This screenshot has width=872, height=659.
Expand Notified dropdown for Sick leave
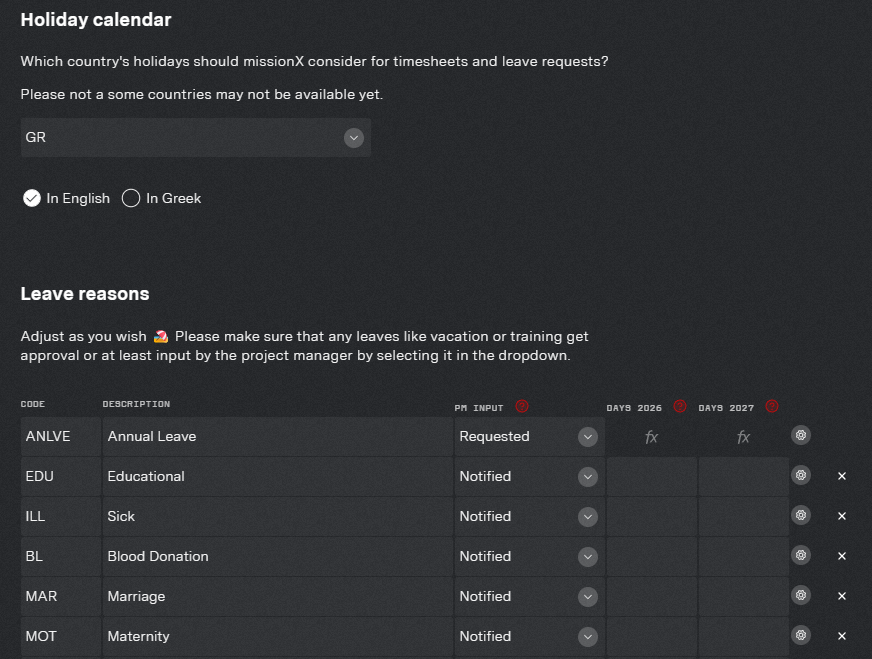(x=587, y=517)
